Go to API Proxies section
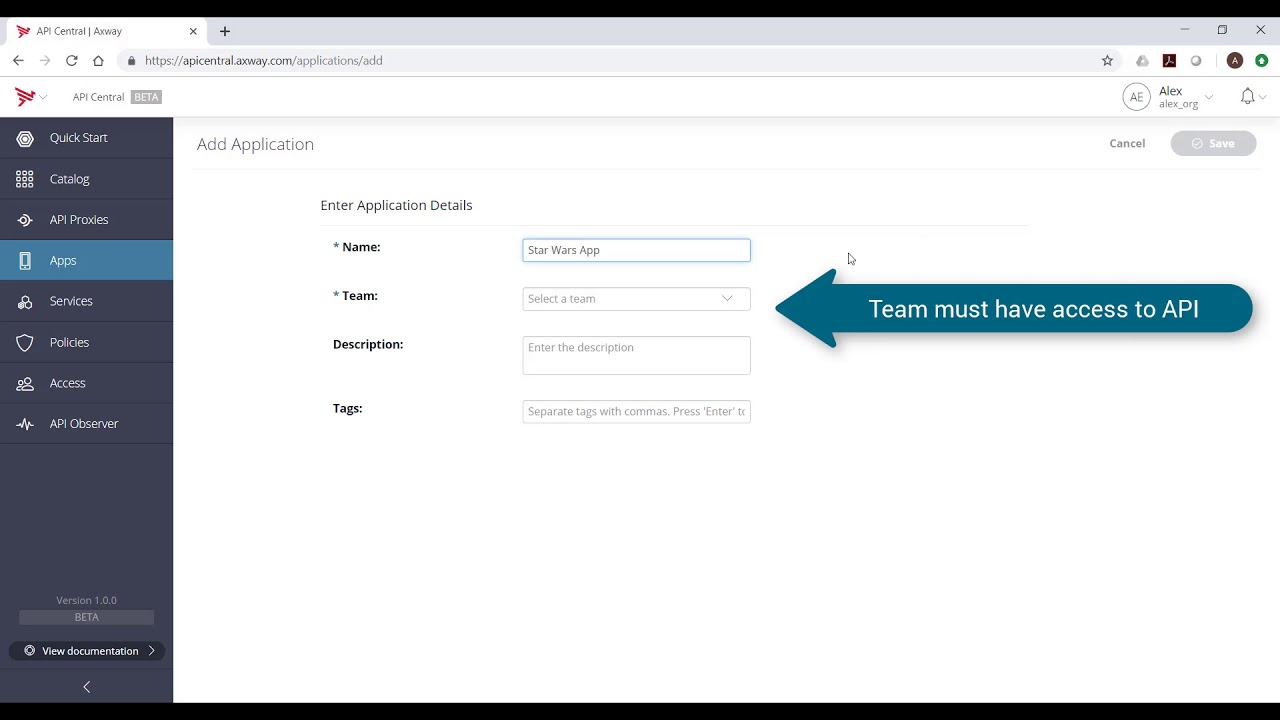 point(86,220)
